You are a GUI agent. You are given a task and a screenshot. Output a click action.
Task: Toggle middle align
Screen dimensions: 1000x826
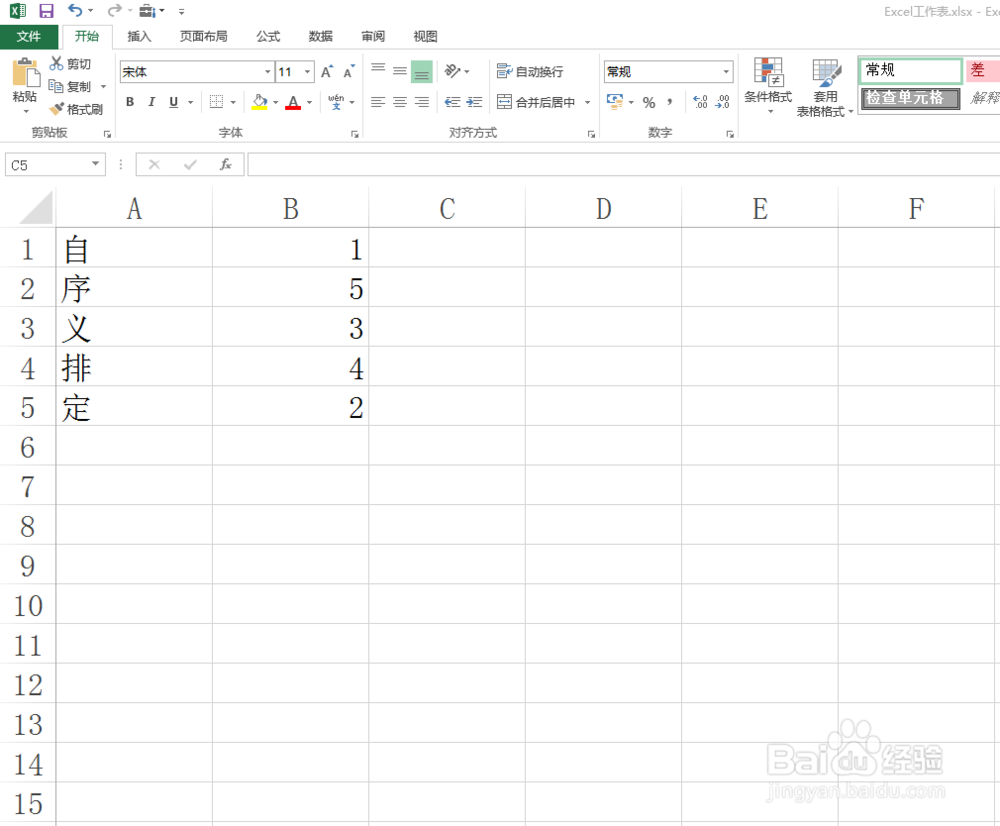(x=400, y=71)
